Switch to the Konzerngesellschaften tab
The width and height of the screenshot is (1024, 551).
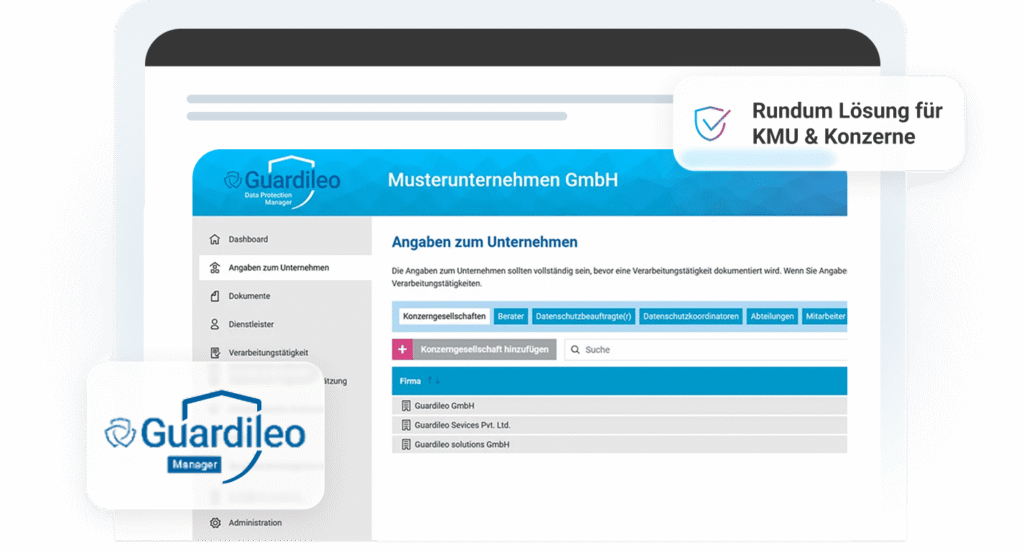[444, 316]
